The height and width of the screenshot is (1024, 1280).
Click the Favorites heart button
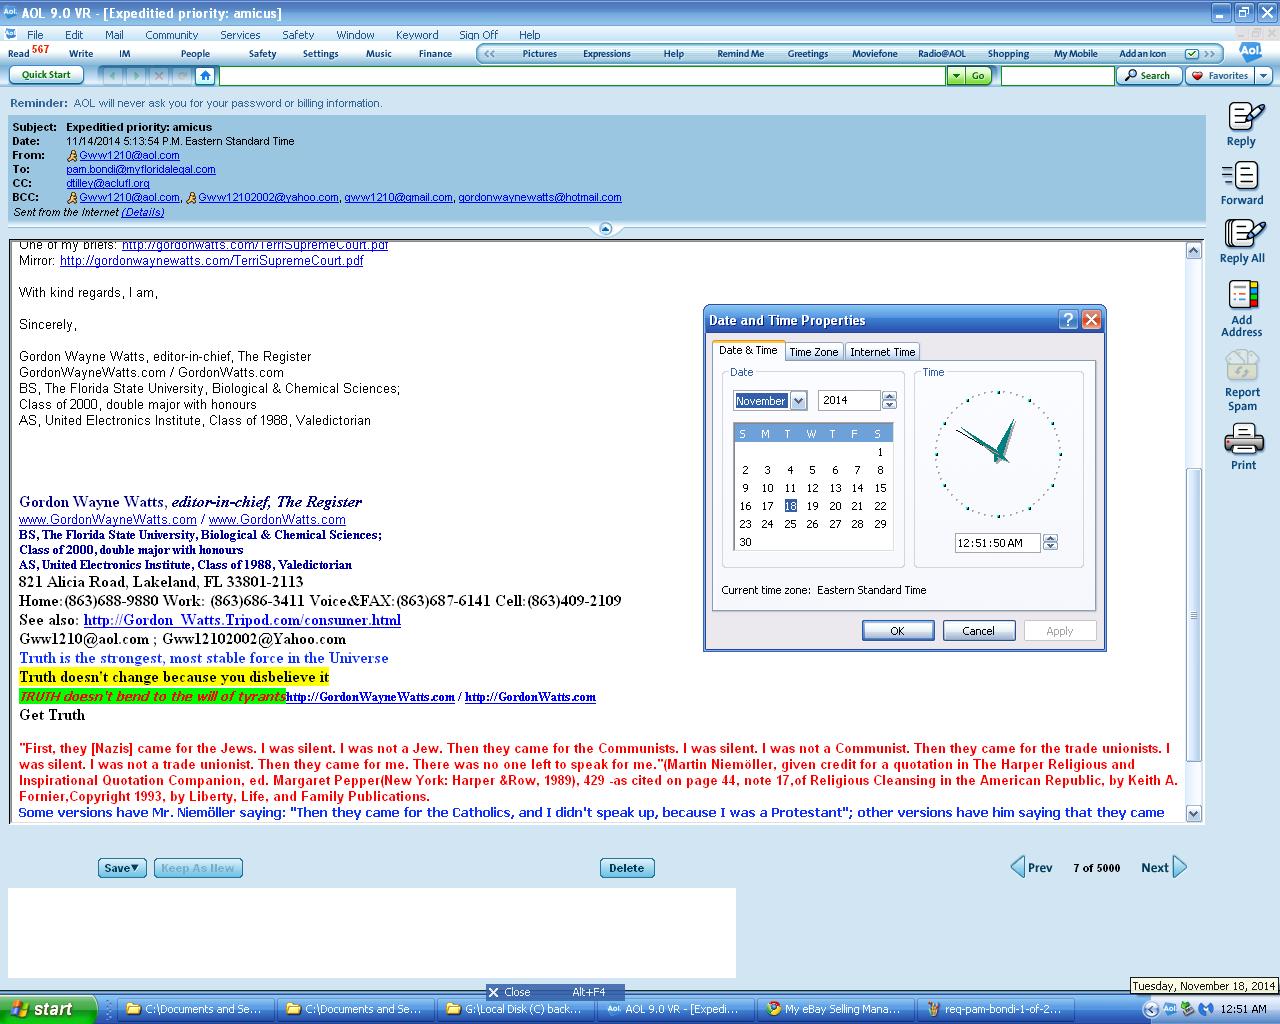[x=1220, y=75]
